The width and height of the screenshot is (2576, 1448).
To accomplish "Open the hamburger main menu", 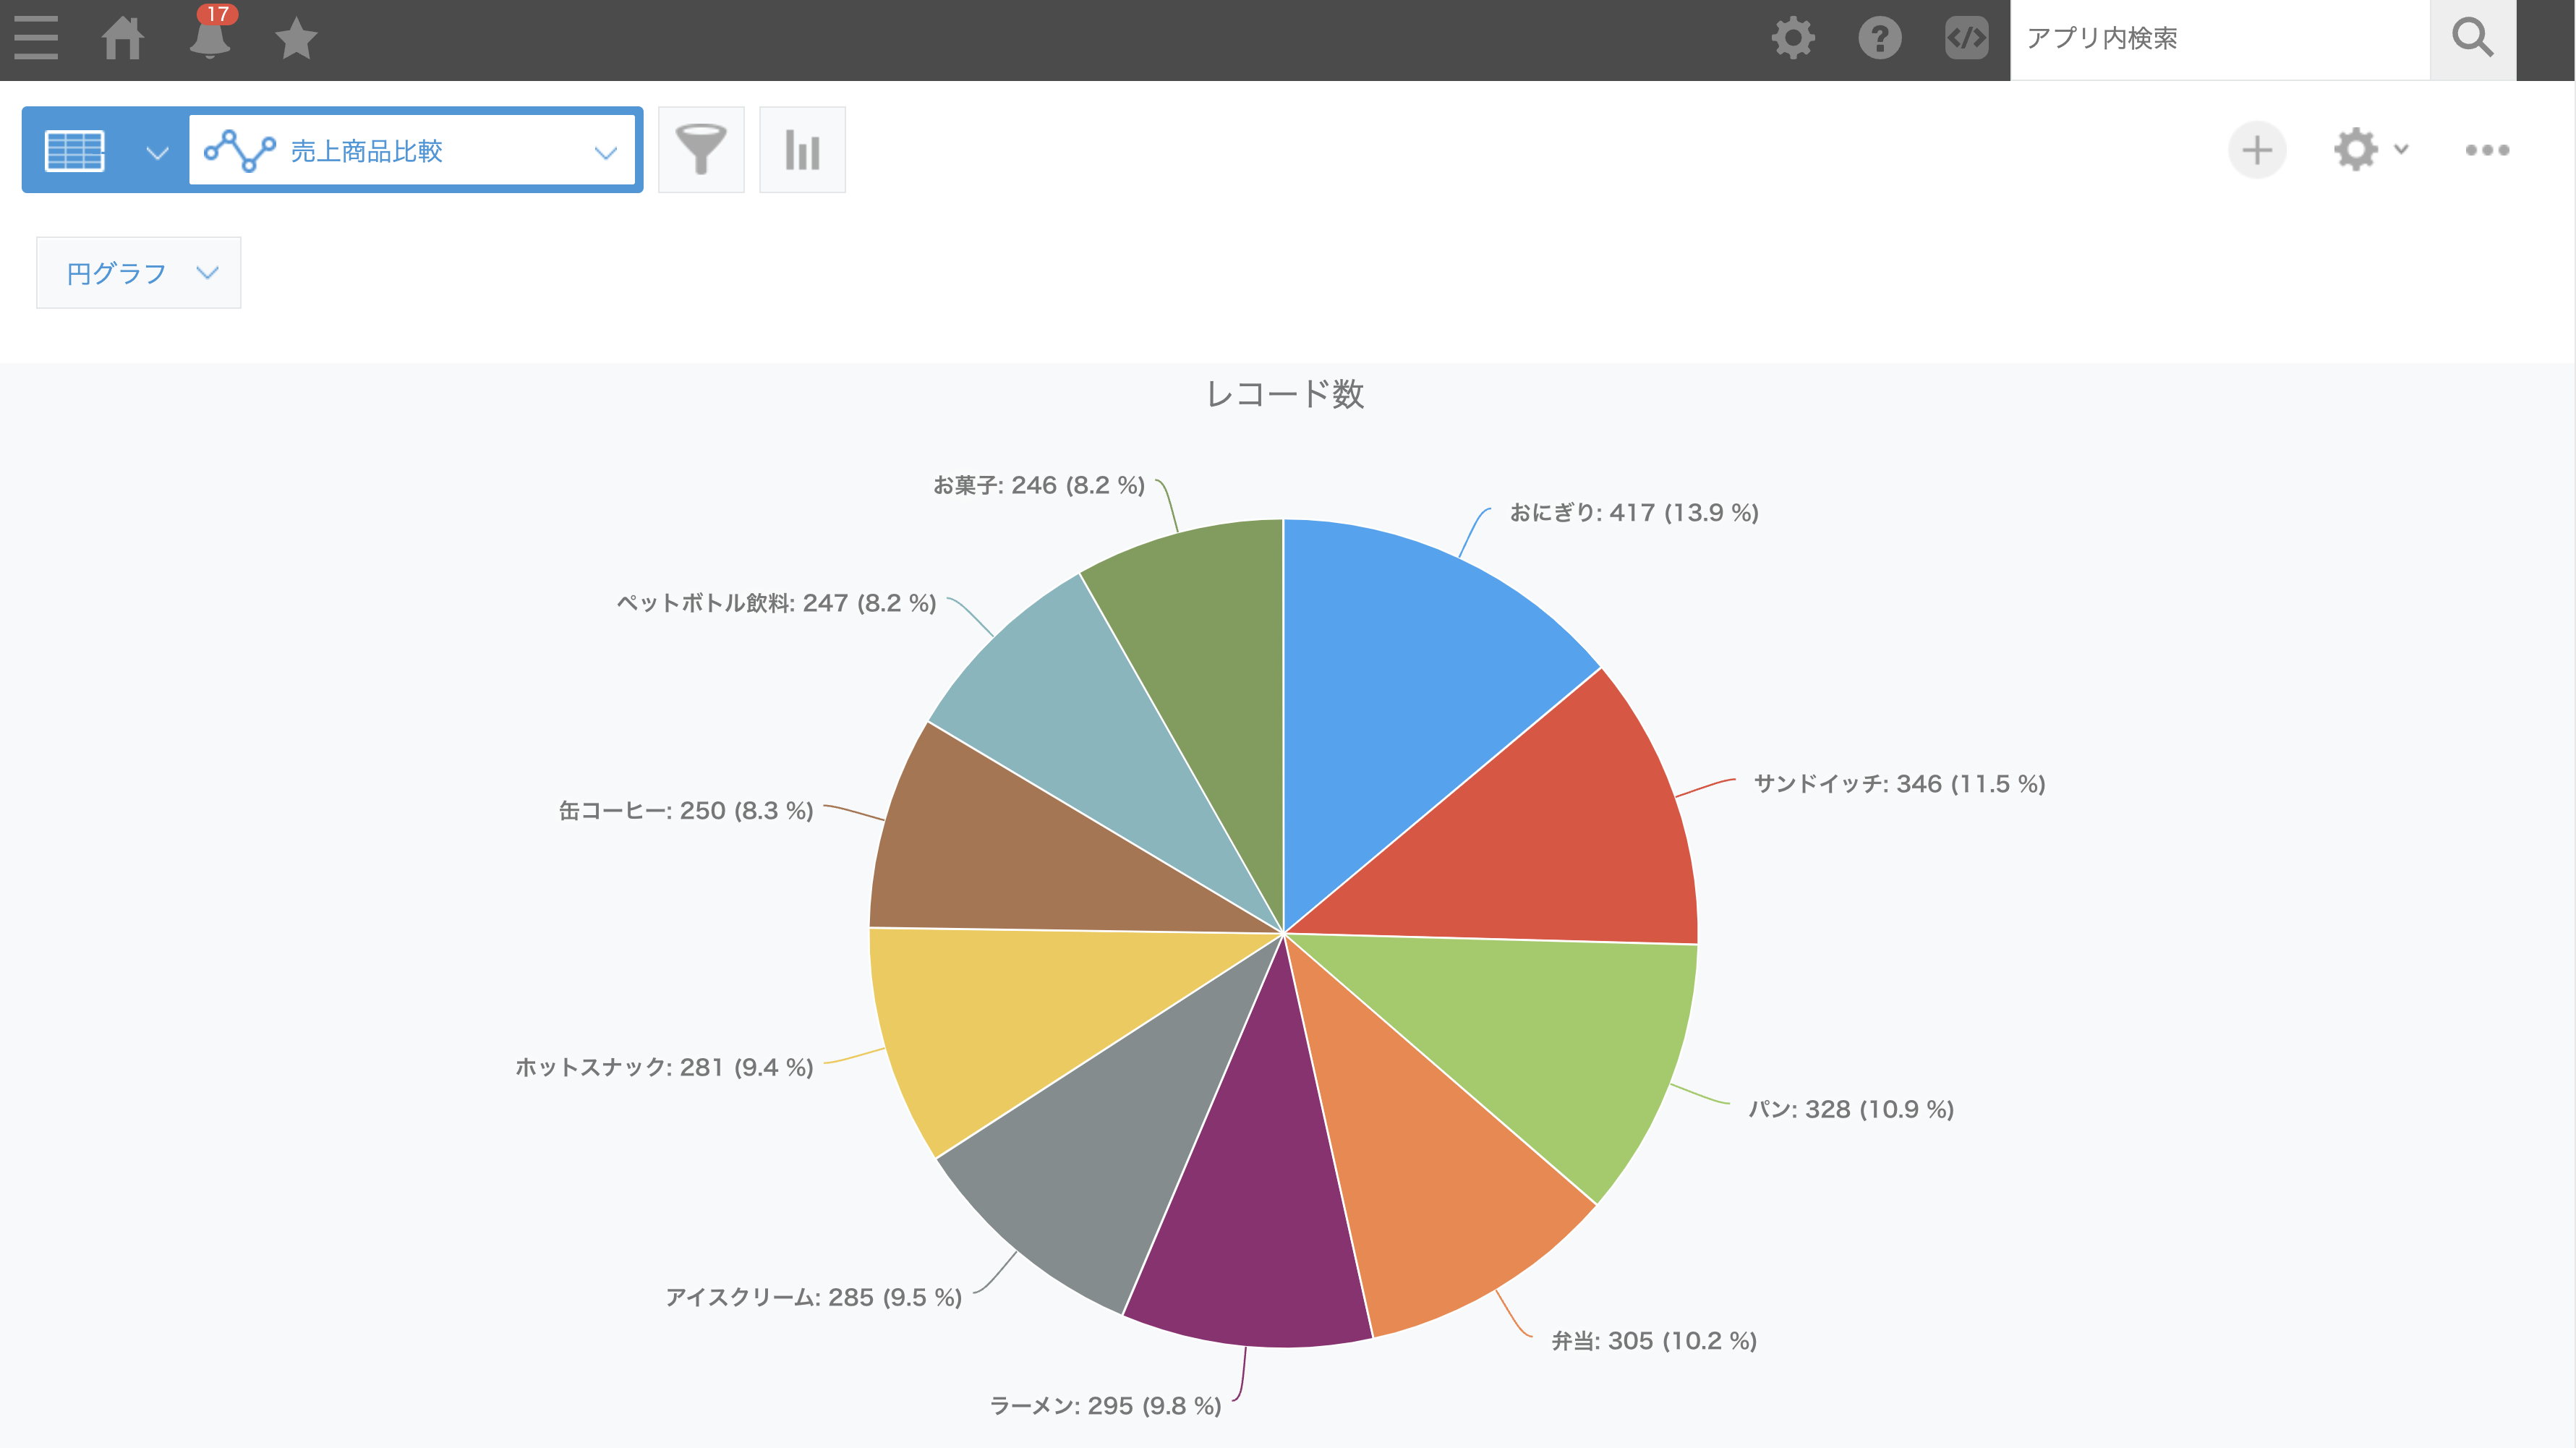I will click(x=36, y=38).
